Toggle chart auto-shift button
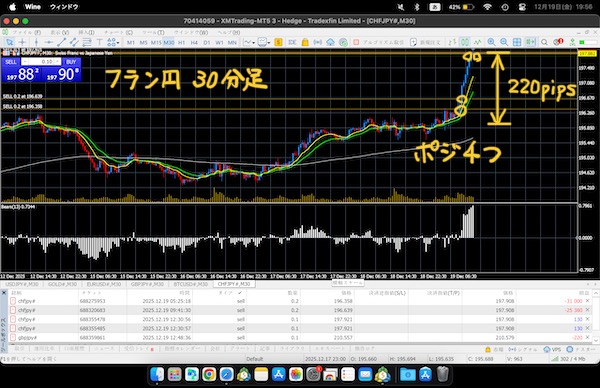This screenshot has height=388, width=600. click(x=530, y=42)
